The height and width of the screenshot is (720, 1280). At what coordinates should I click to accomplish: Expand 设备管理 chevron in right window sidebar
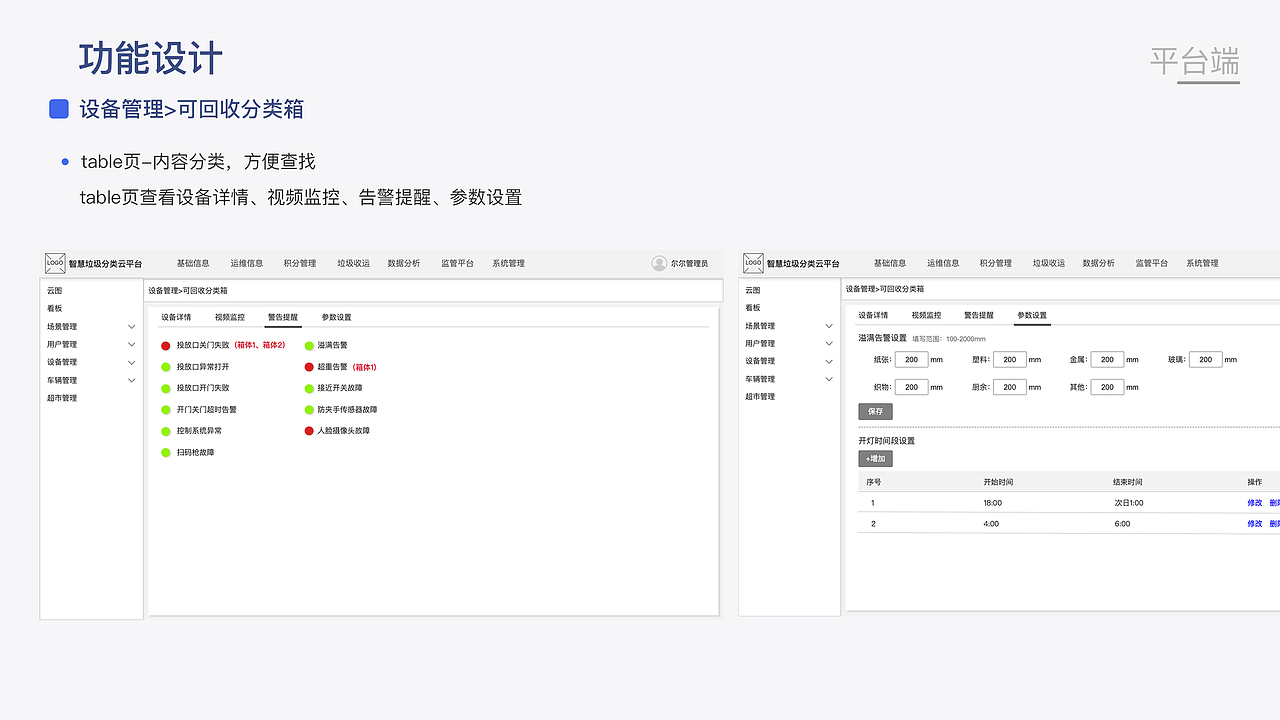pyautogui.click(x=829, y=361)
